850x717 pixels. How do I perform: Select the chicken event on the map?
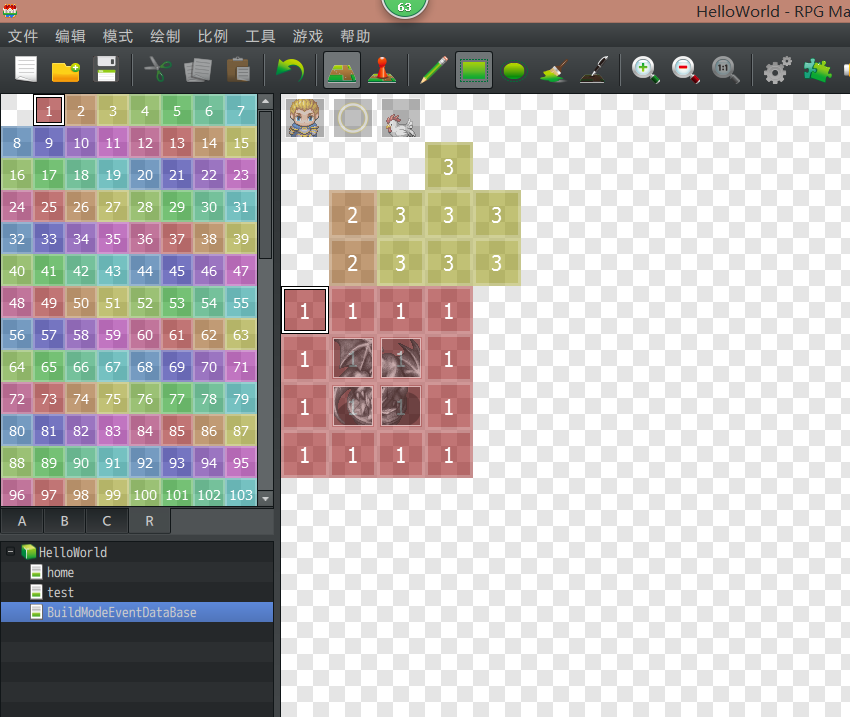(x=401, y=118)
